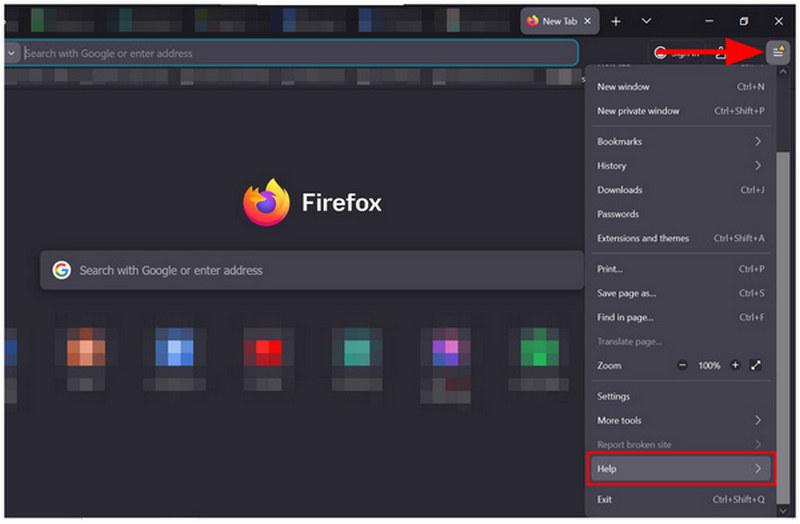
Task: Click the address bar search field
Action: pyautogui.click(x=299, y=53)
